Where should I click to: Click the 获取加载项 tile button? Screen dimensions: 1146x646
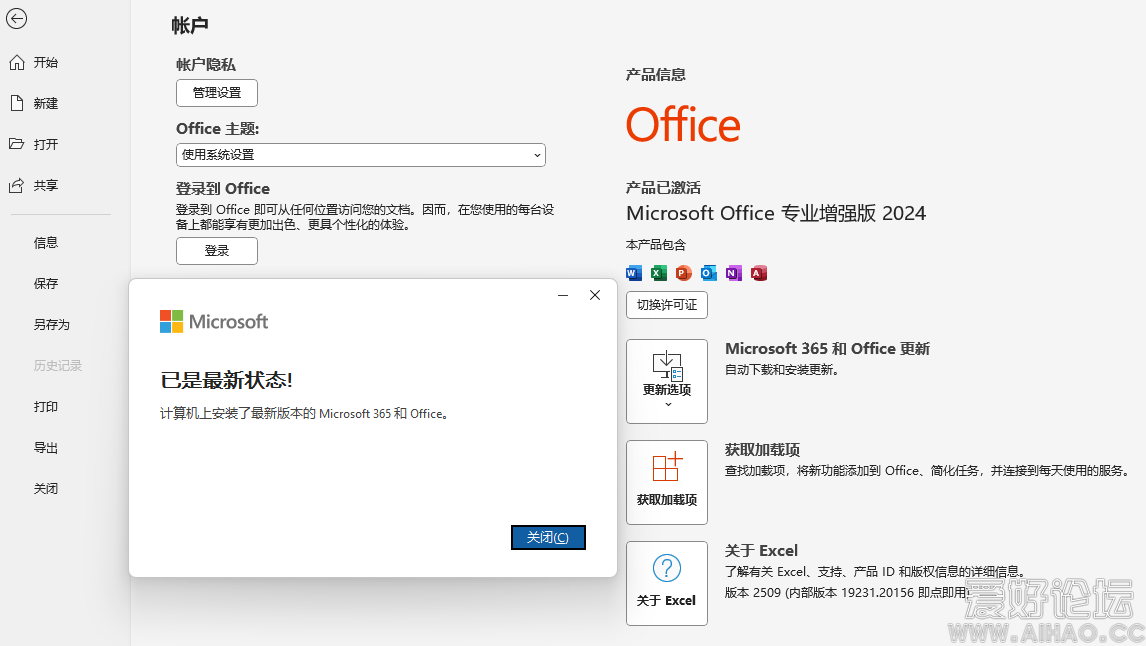click(x=667, y=482)
